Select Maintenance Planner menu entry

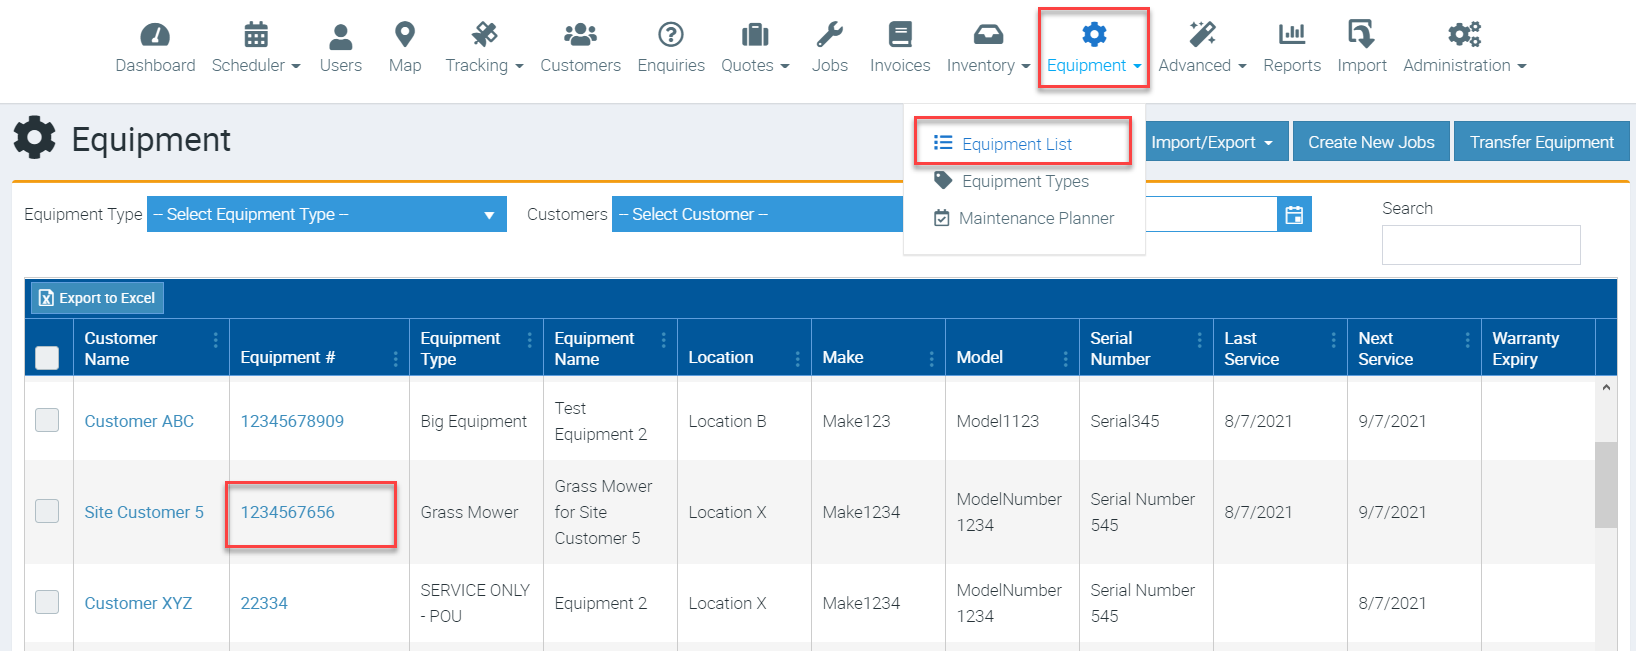1035,218
